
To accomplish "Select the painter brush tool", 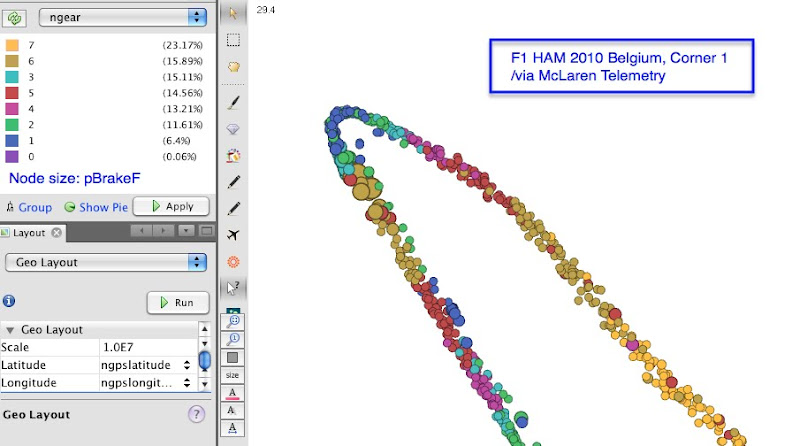I will tap(233, 103).
